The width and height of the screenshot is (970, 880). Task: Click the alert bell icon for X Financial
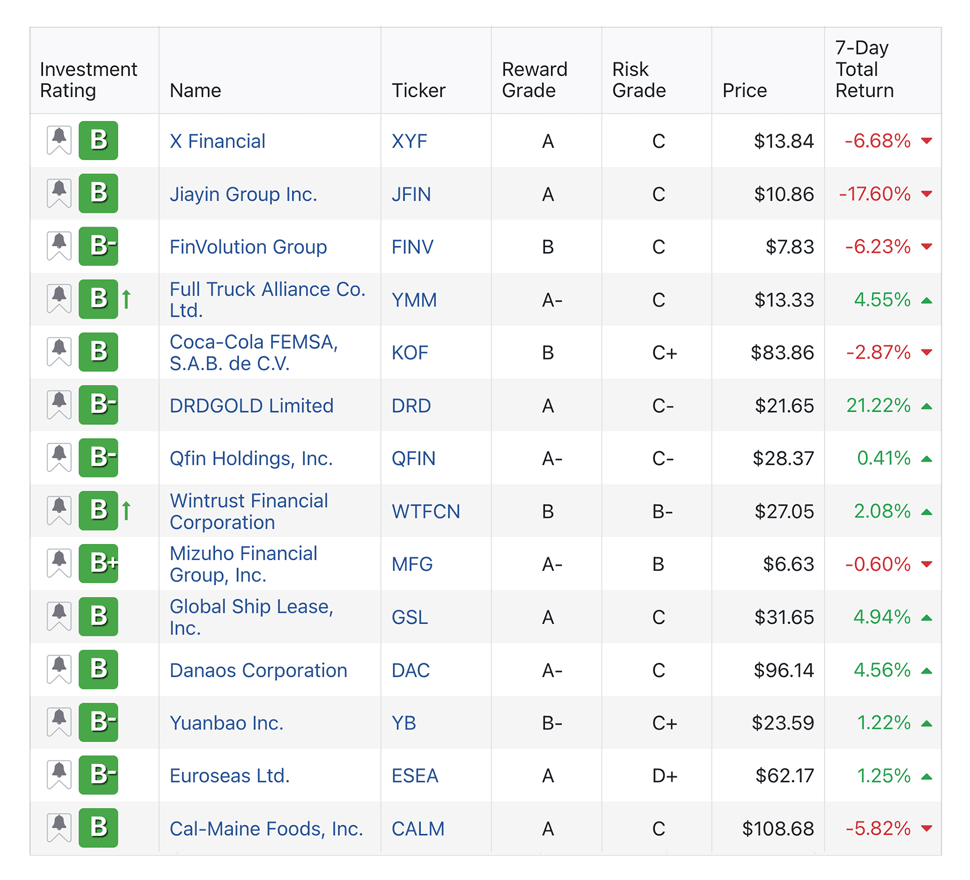coord(59,141)
